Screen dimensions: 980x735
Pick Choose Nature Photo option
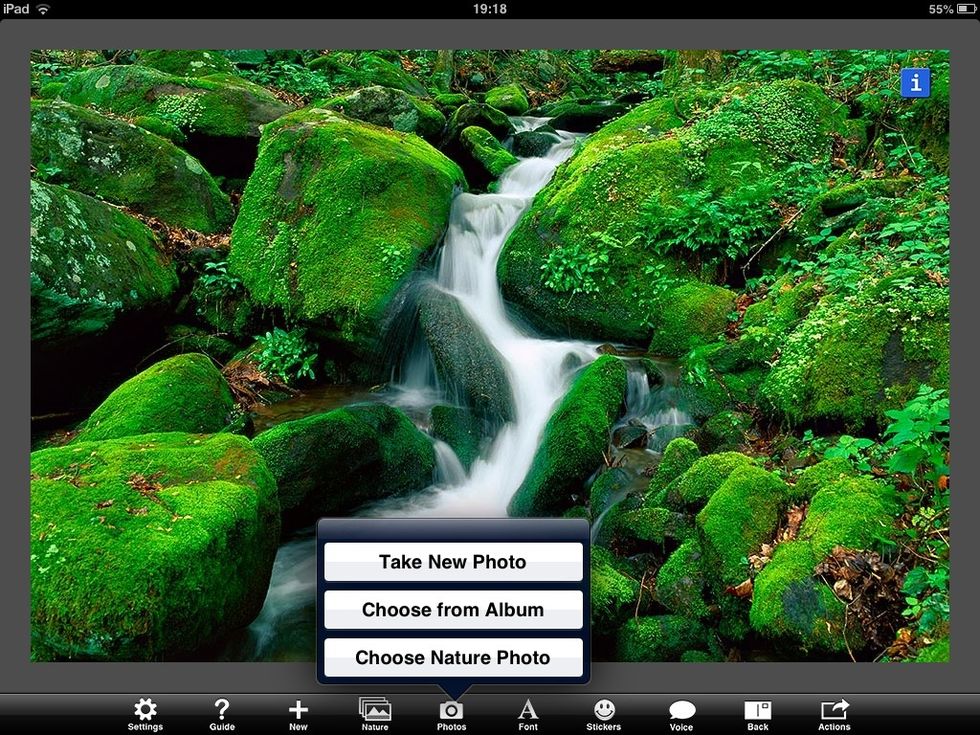click(x=452, y=658)
